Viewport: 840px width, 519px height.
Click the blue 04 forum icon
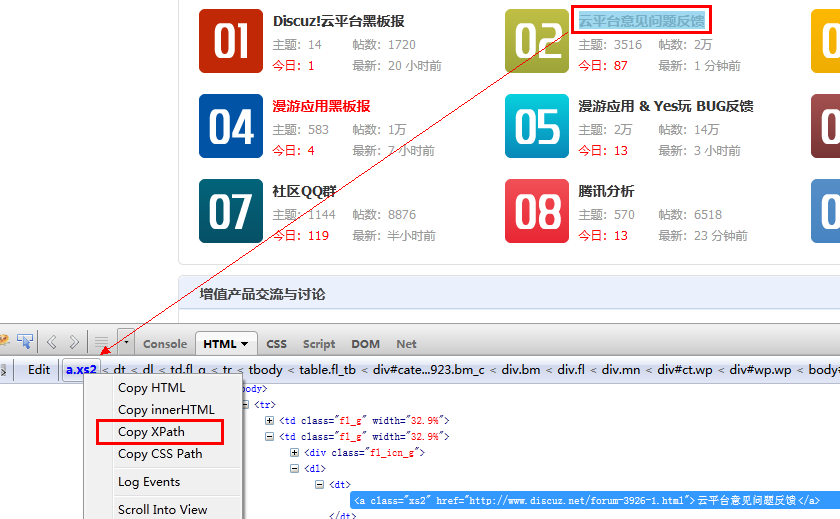click(231, 126)
